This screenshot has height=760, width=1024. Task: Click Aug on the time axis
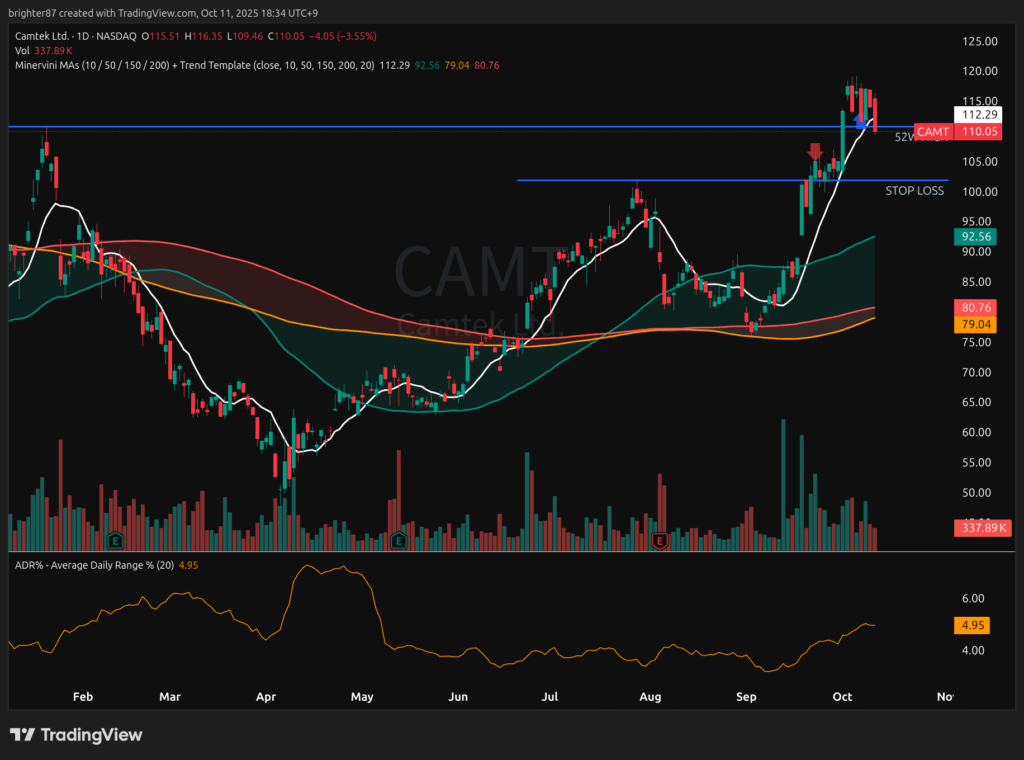(x=650, y=697)
